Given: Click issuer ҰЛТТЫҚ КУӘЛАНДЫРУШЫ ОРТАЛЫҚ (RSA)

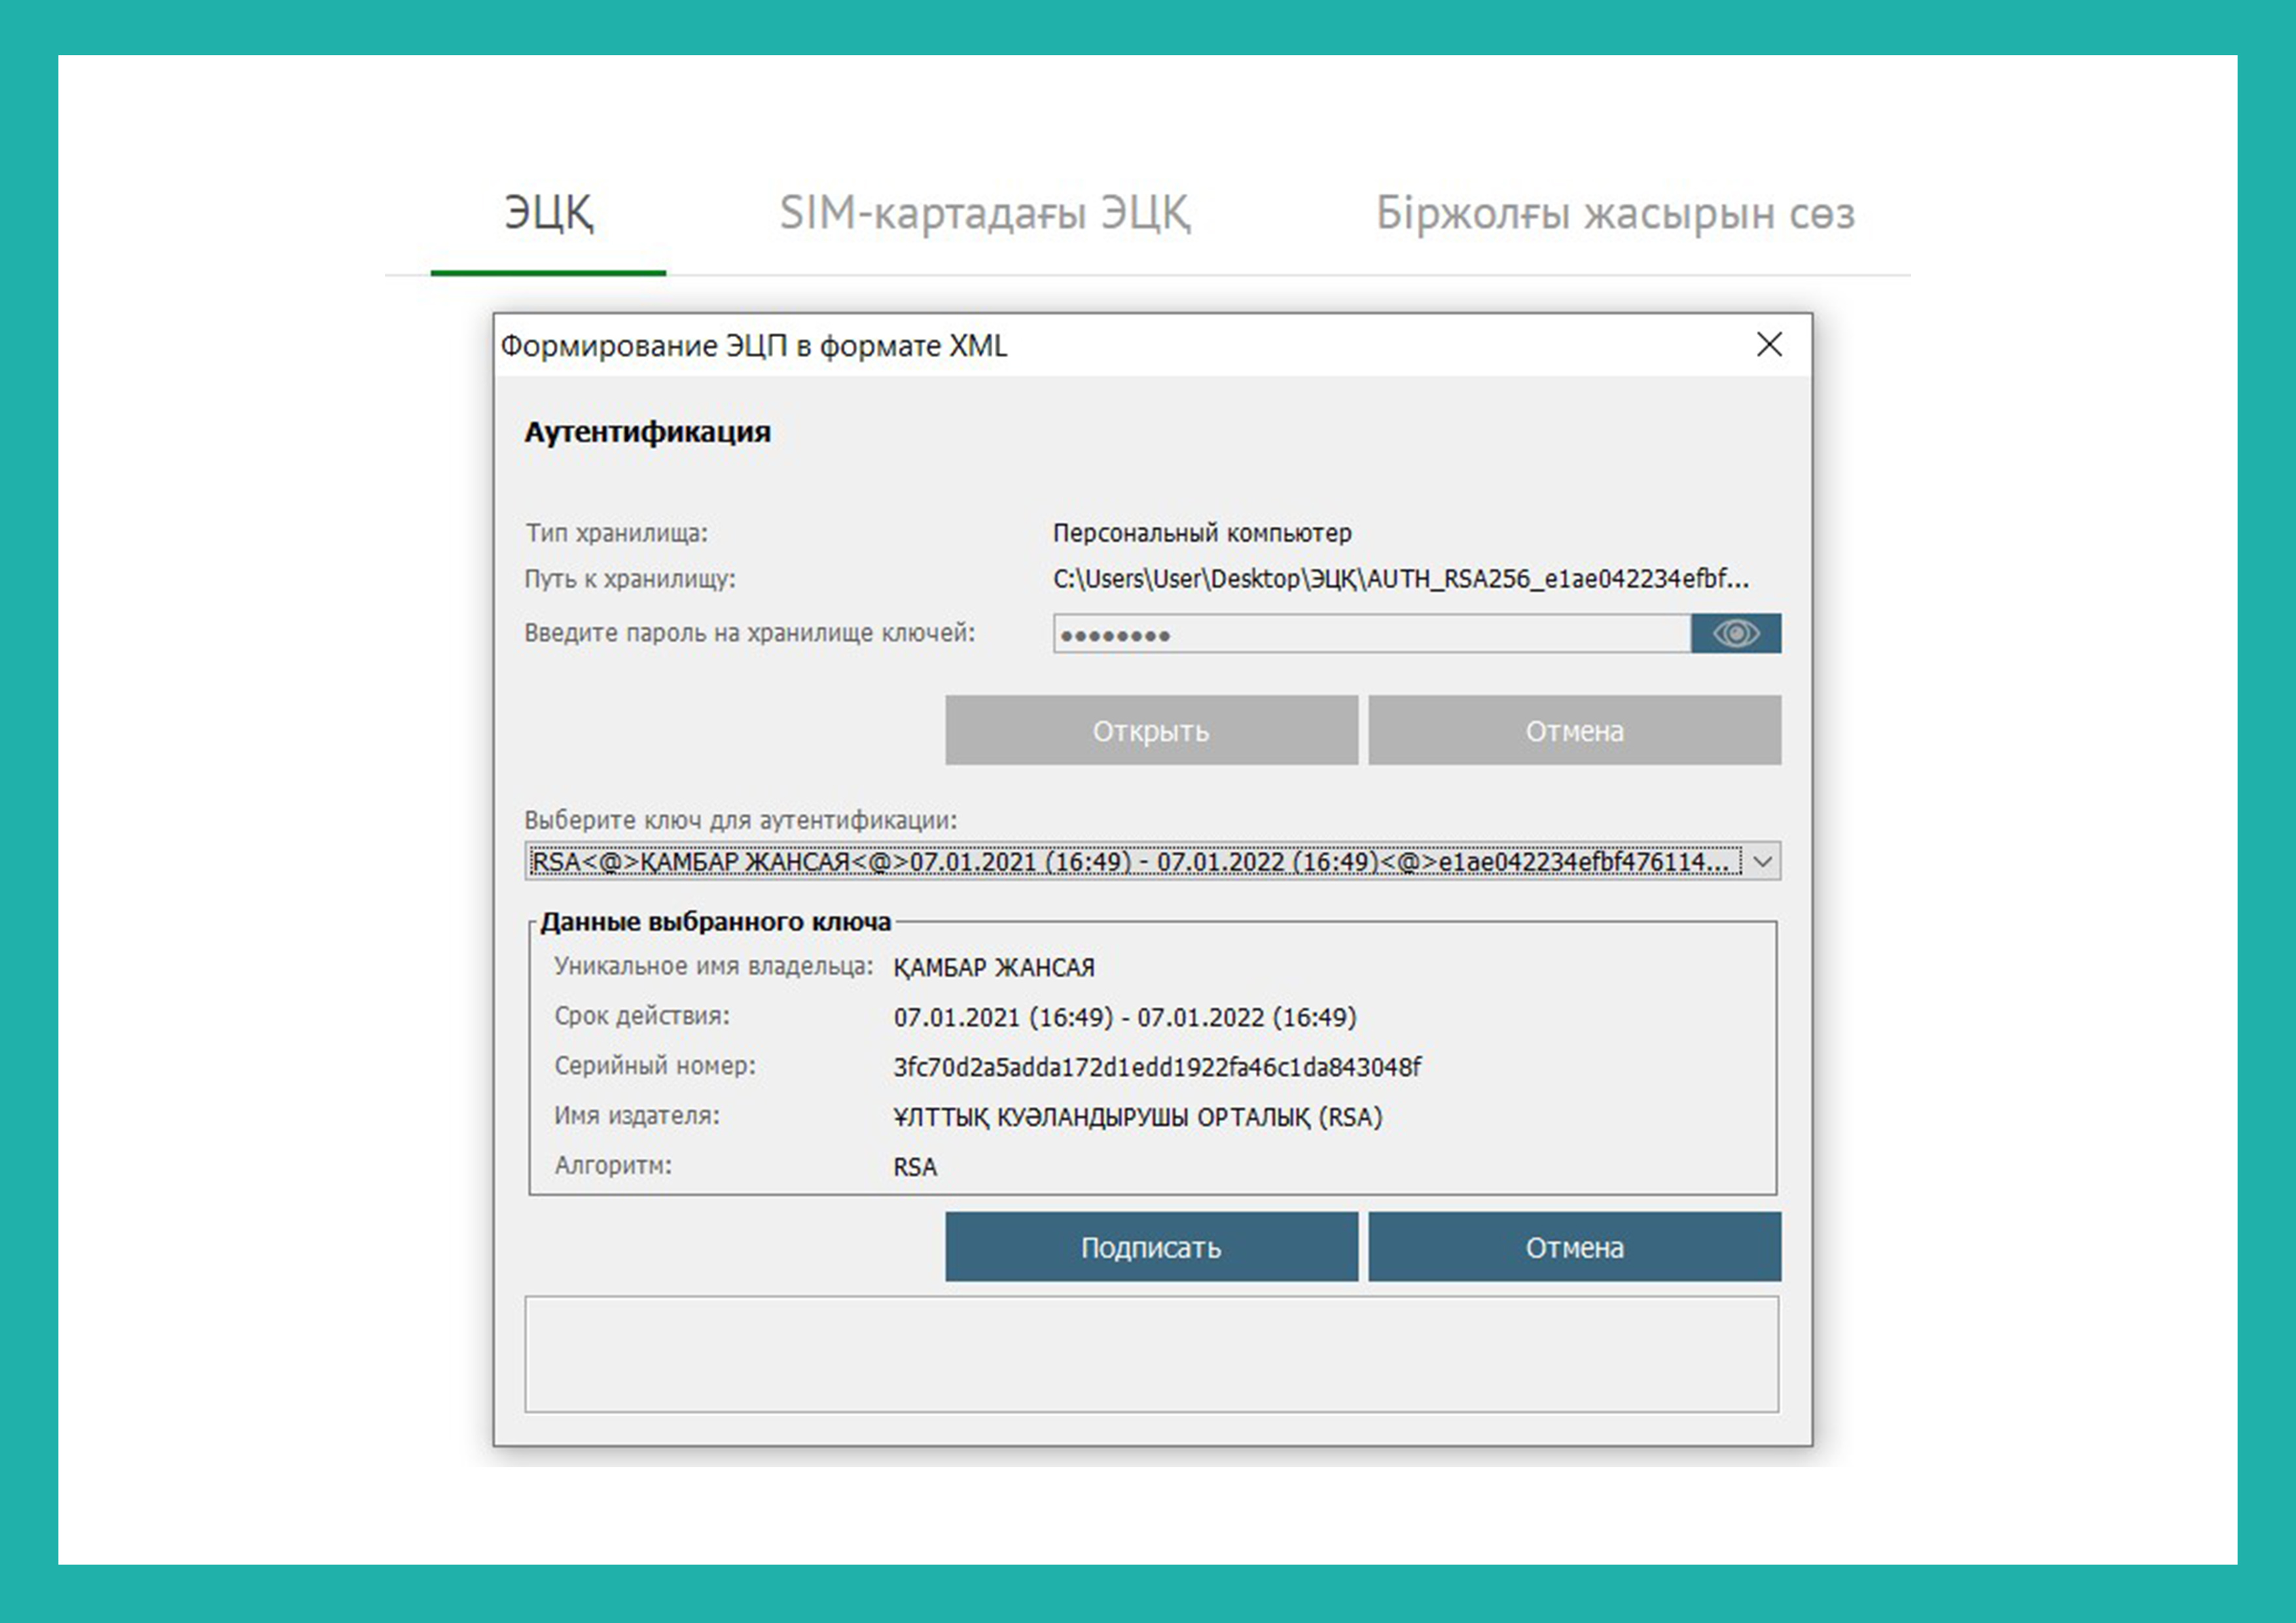Looking at the screenshot, I should [1138, 1117].
